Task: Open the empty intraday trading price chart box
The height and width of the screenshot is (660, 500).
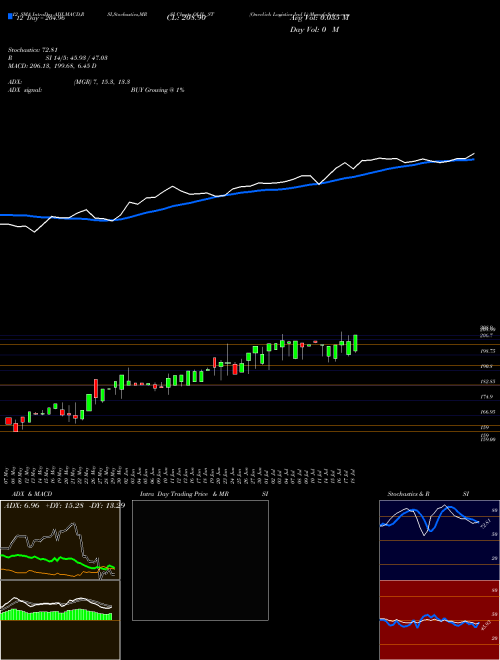Action: (x=200, y=560)
